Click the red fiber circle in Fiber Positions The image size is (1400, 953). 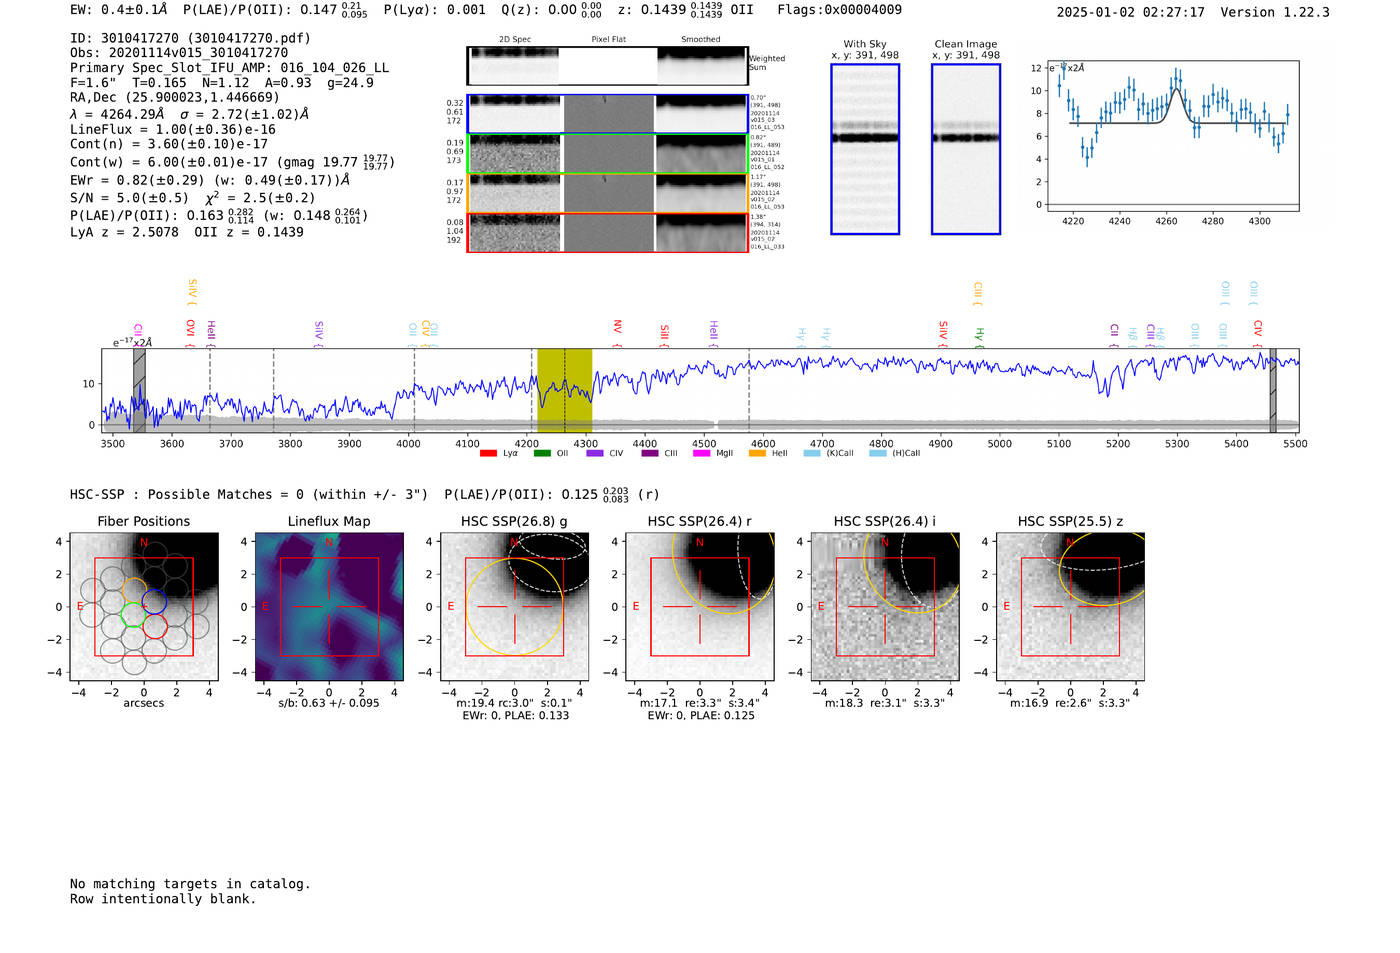(154, 626)
